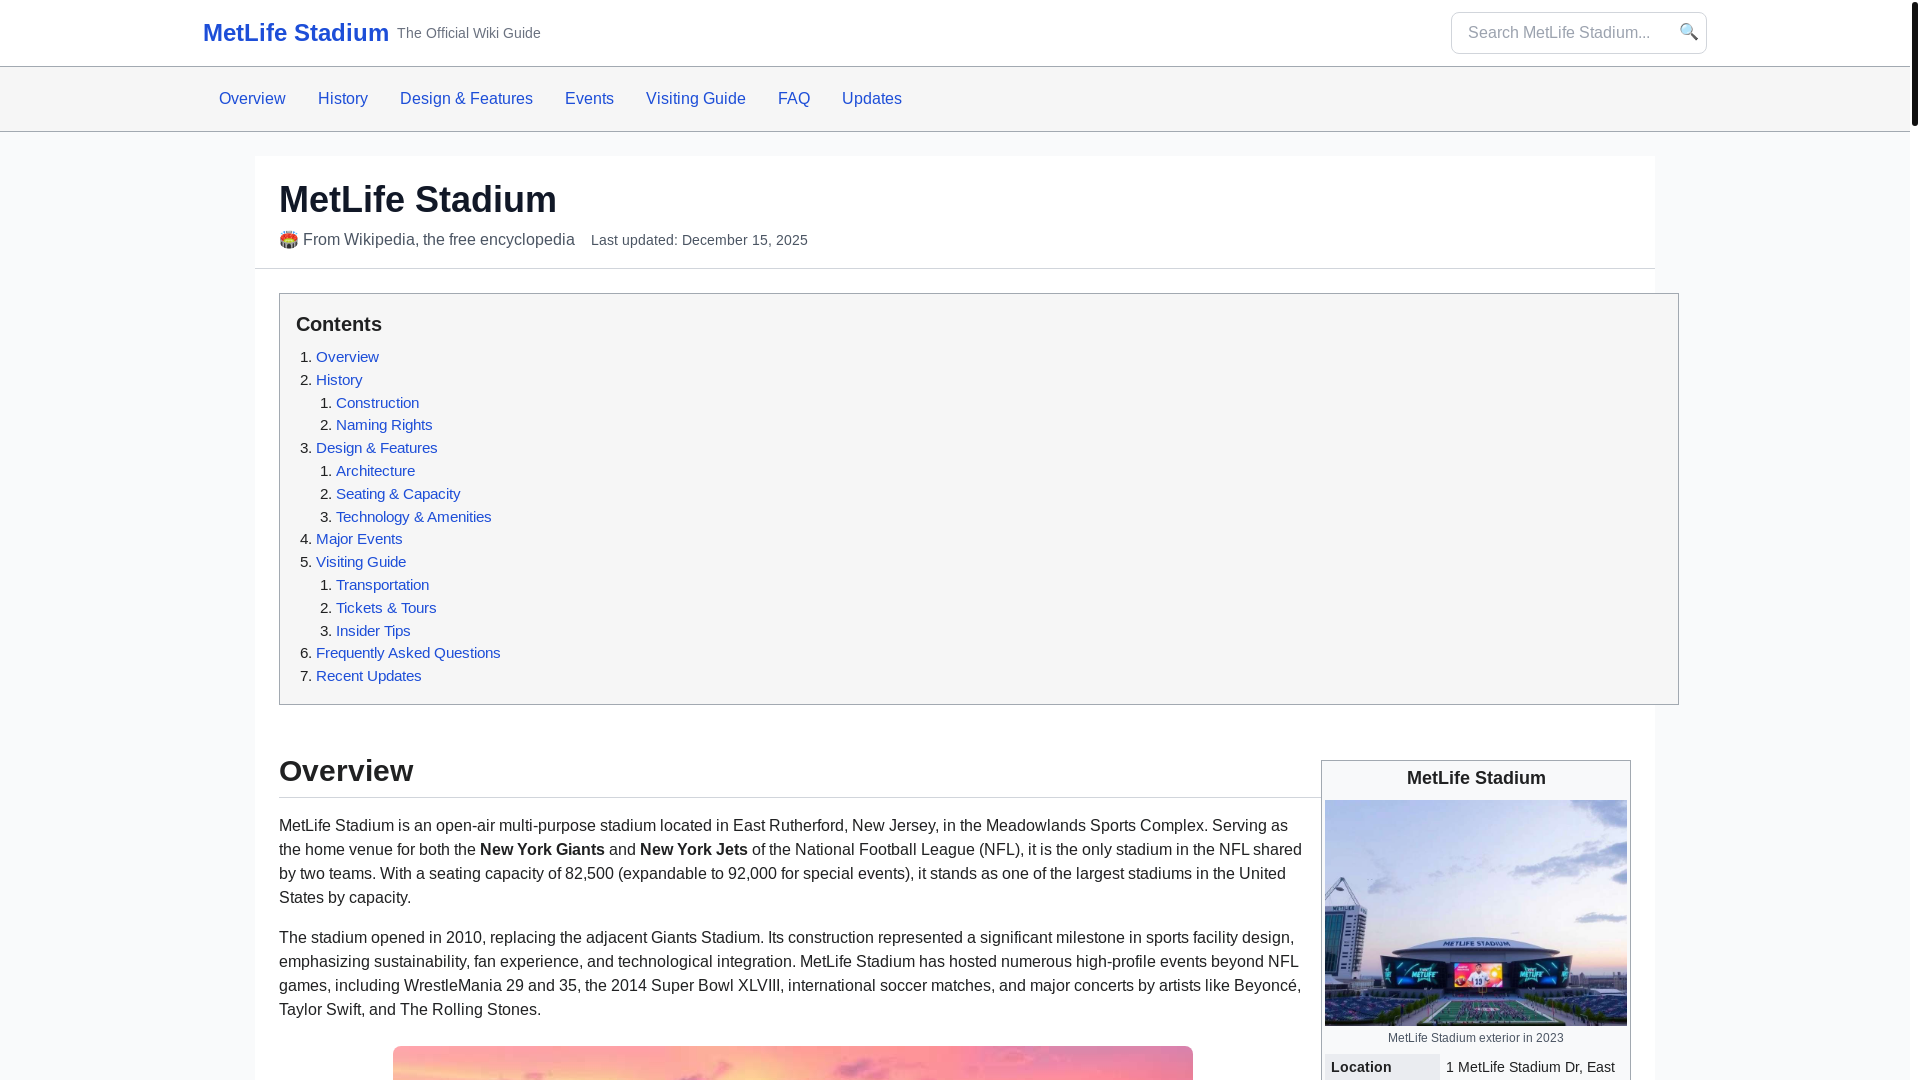Viewport: 1920px width, 1080px height.
Task: Open Insider Tips contents link
Action: [x=373, y=631]
